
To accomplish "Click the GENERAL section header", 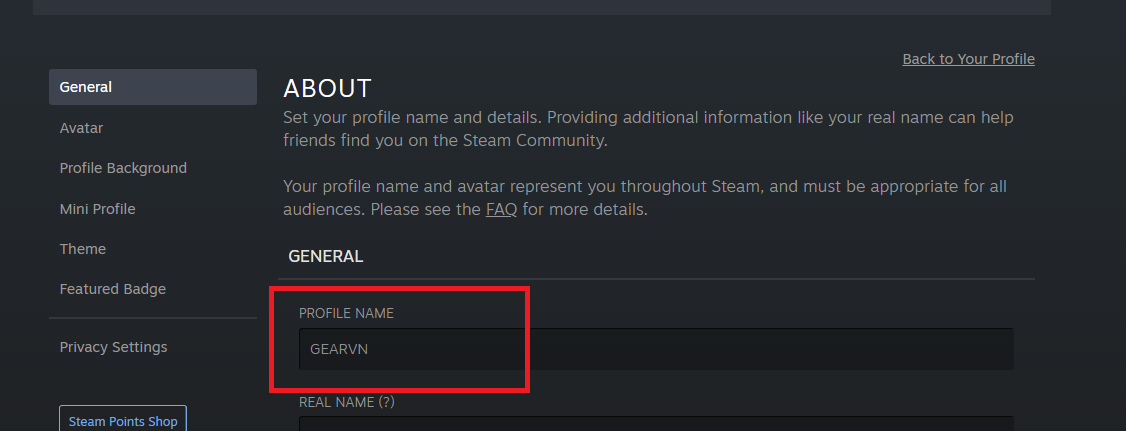I will click(325, 256).
